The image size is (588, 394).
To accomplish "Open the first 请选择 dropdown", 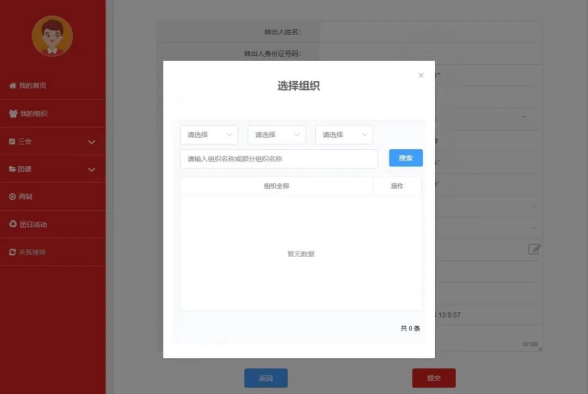I will click(209, 135).
